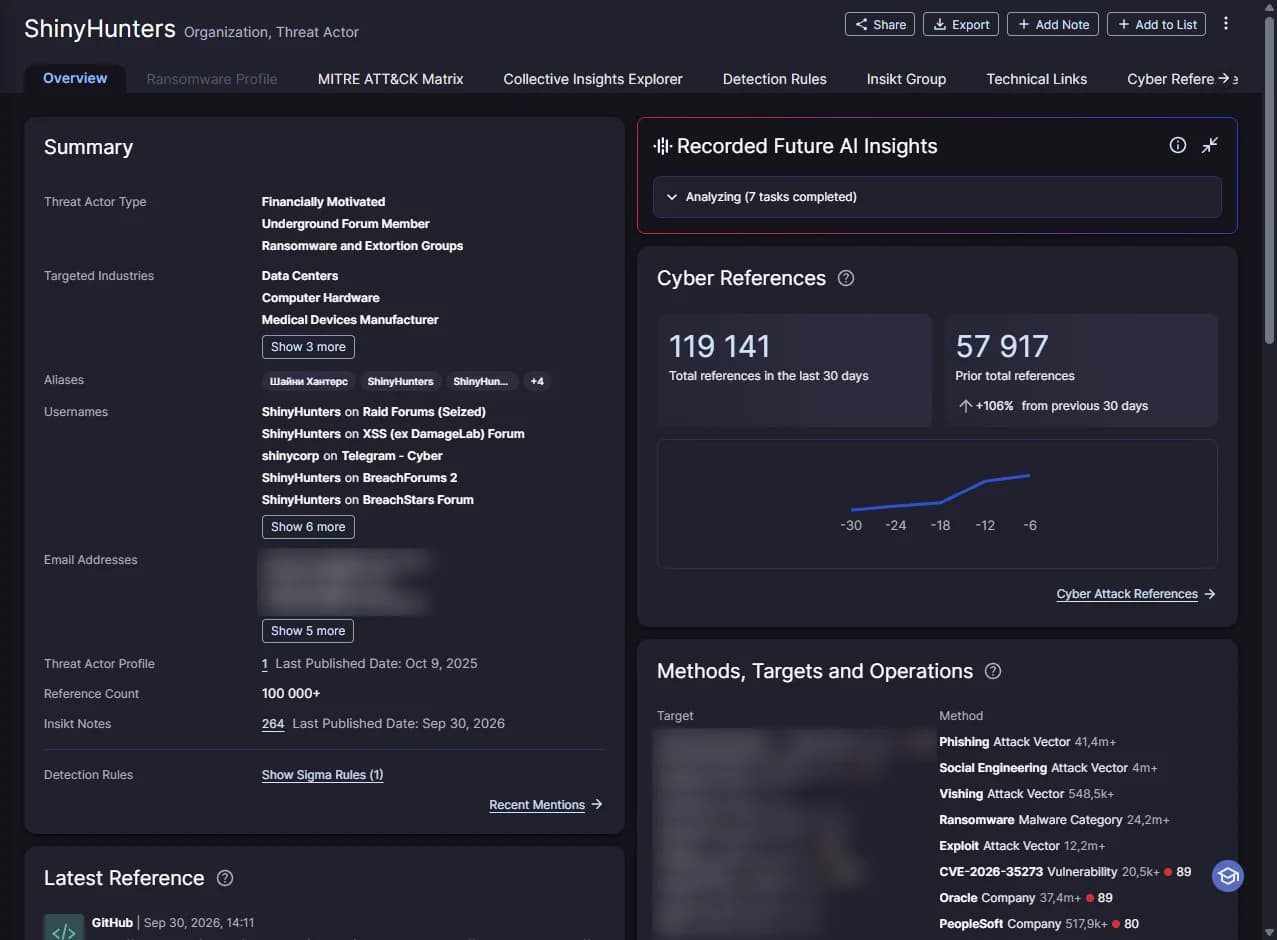The width and height of the screenshot is (1277, 940).
Task: Expand the Analyzing tasks completed section
Action: pyautogui.click(x=937, y=197)
